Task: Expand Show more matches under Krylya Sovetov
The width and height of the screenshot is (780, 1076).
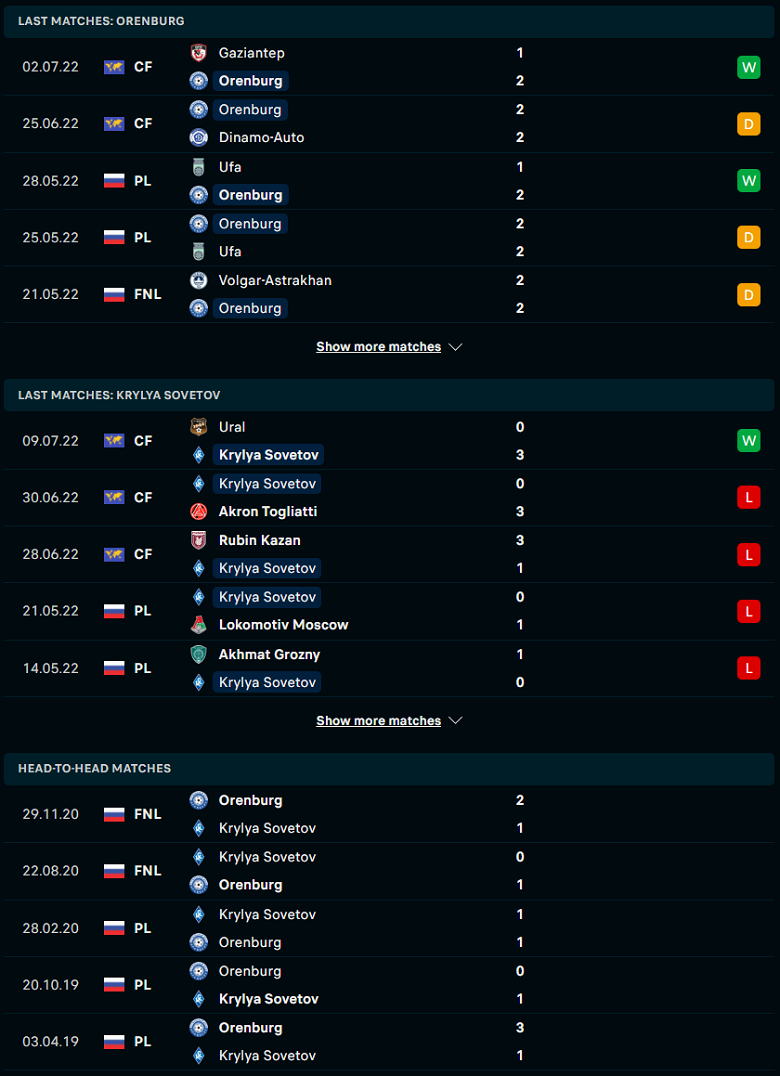Action: pos(379,721)
